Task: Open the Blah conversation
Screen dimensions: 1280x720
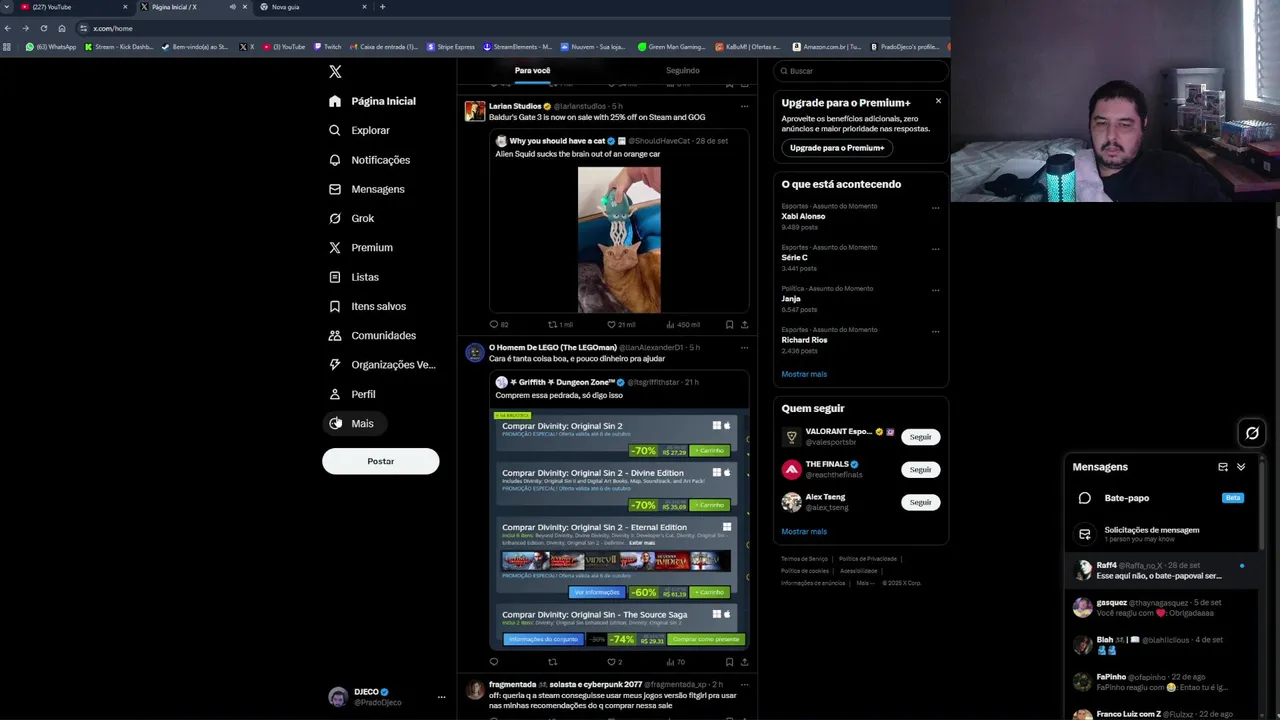Action: tap(1160, 644)
